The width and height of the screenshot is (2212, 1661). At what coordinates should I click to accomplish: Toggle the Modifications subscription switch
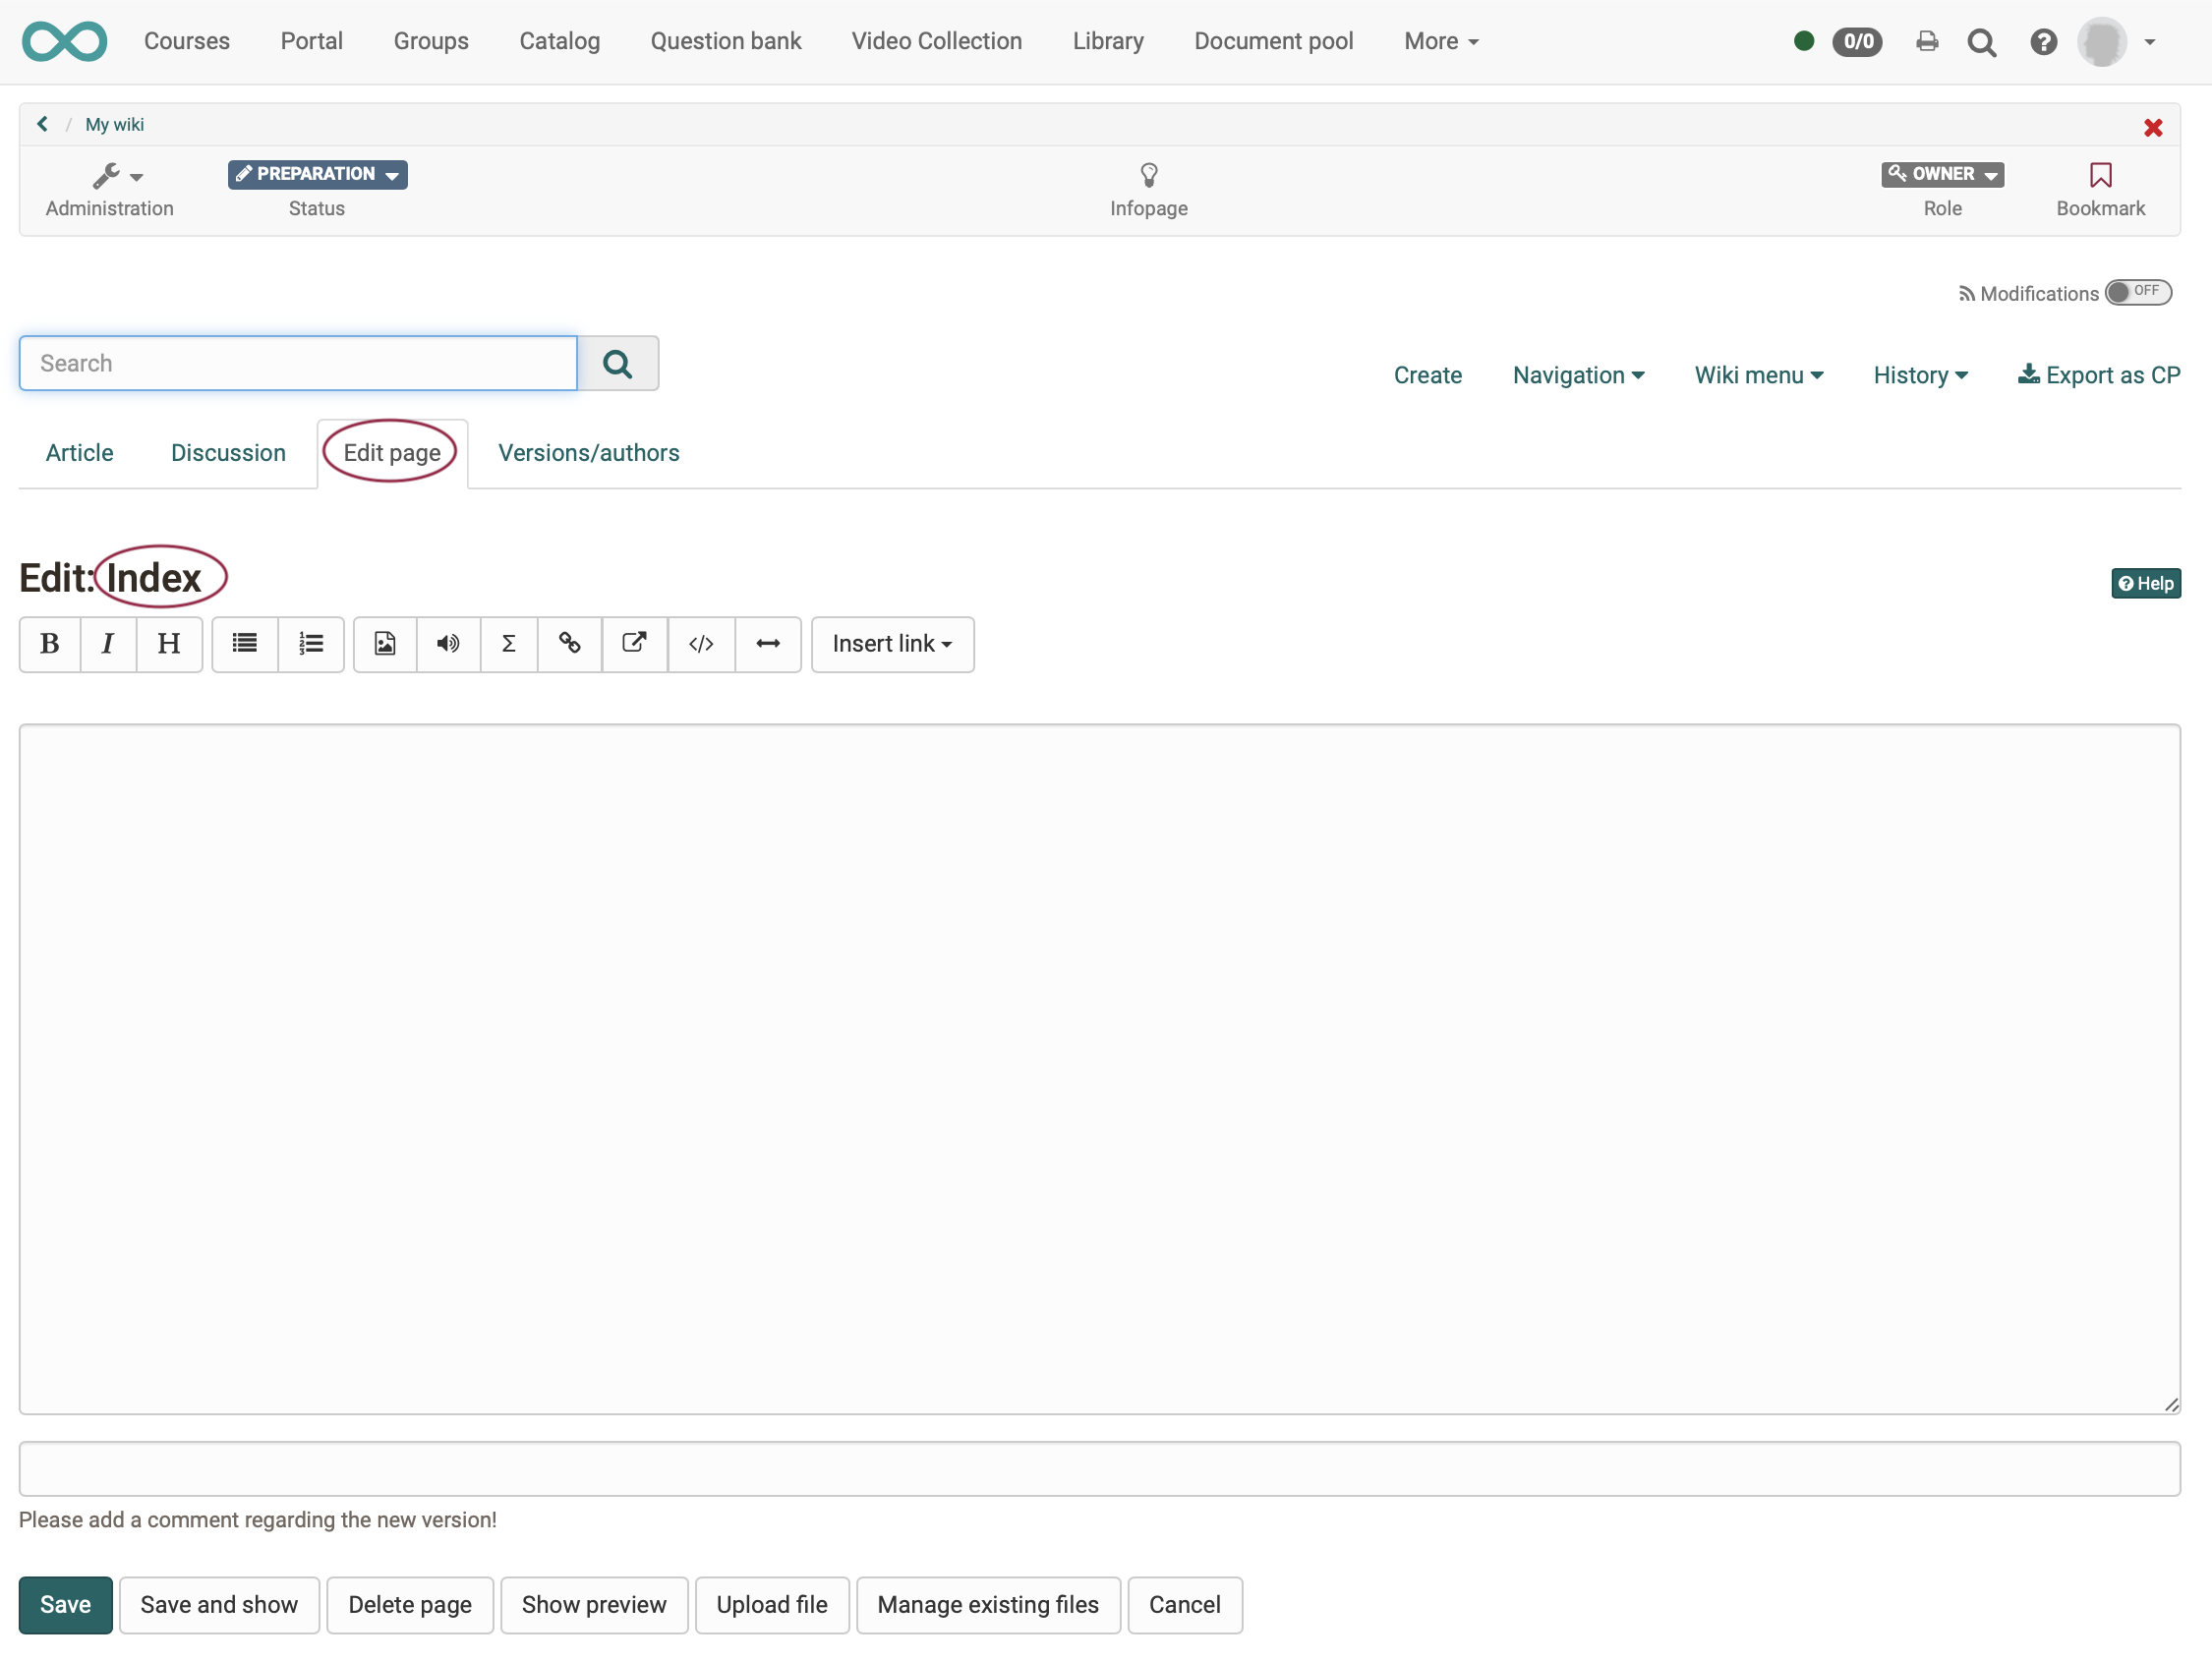tap(2137, 292)
